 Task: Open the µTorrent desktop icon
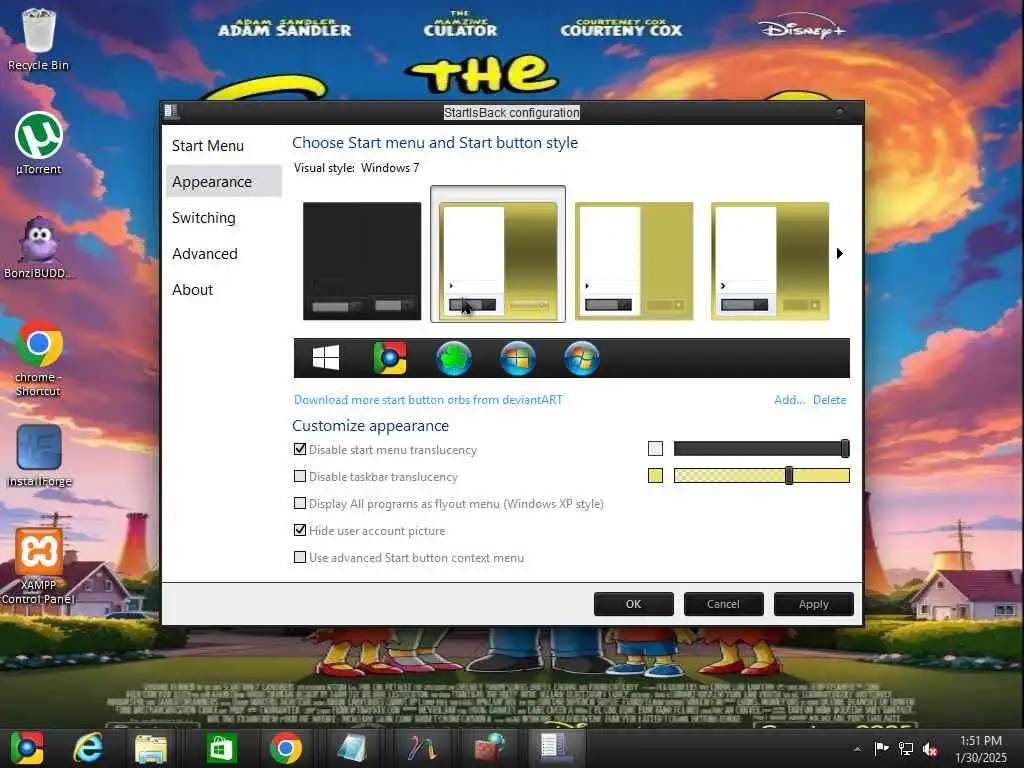coord(39,144)
